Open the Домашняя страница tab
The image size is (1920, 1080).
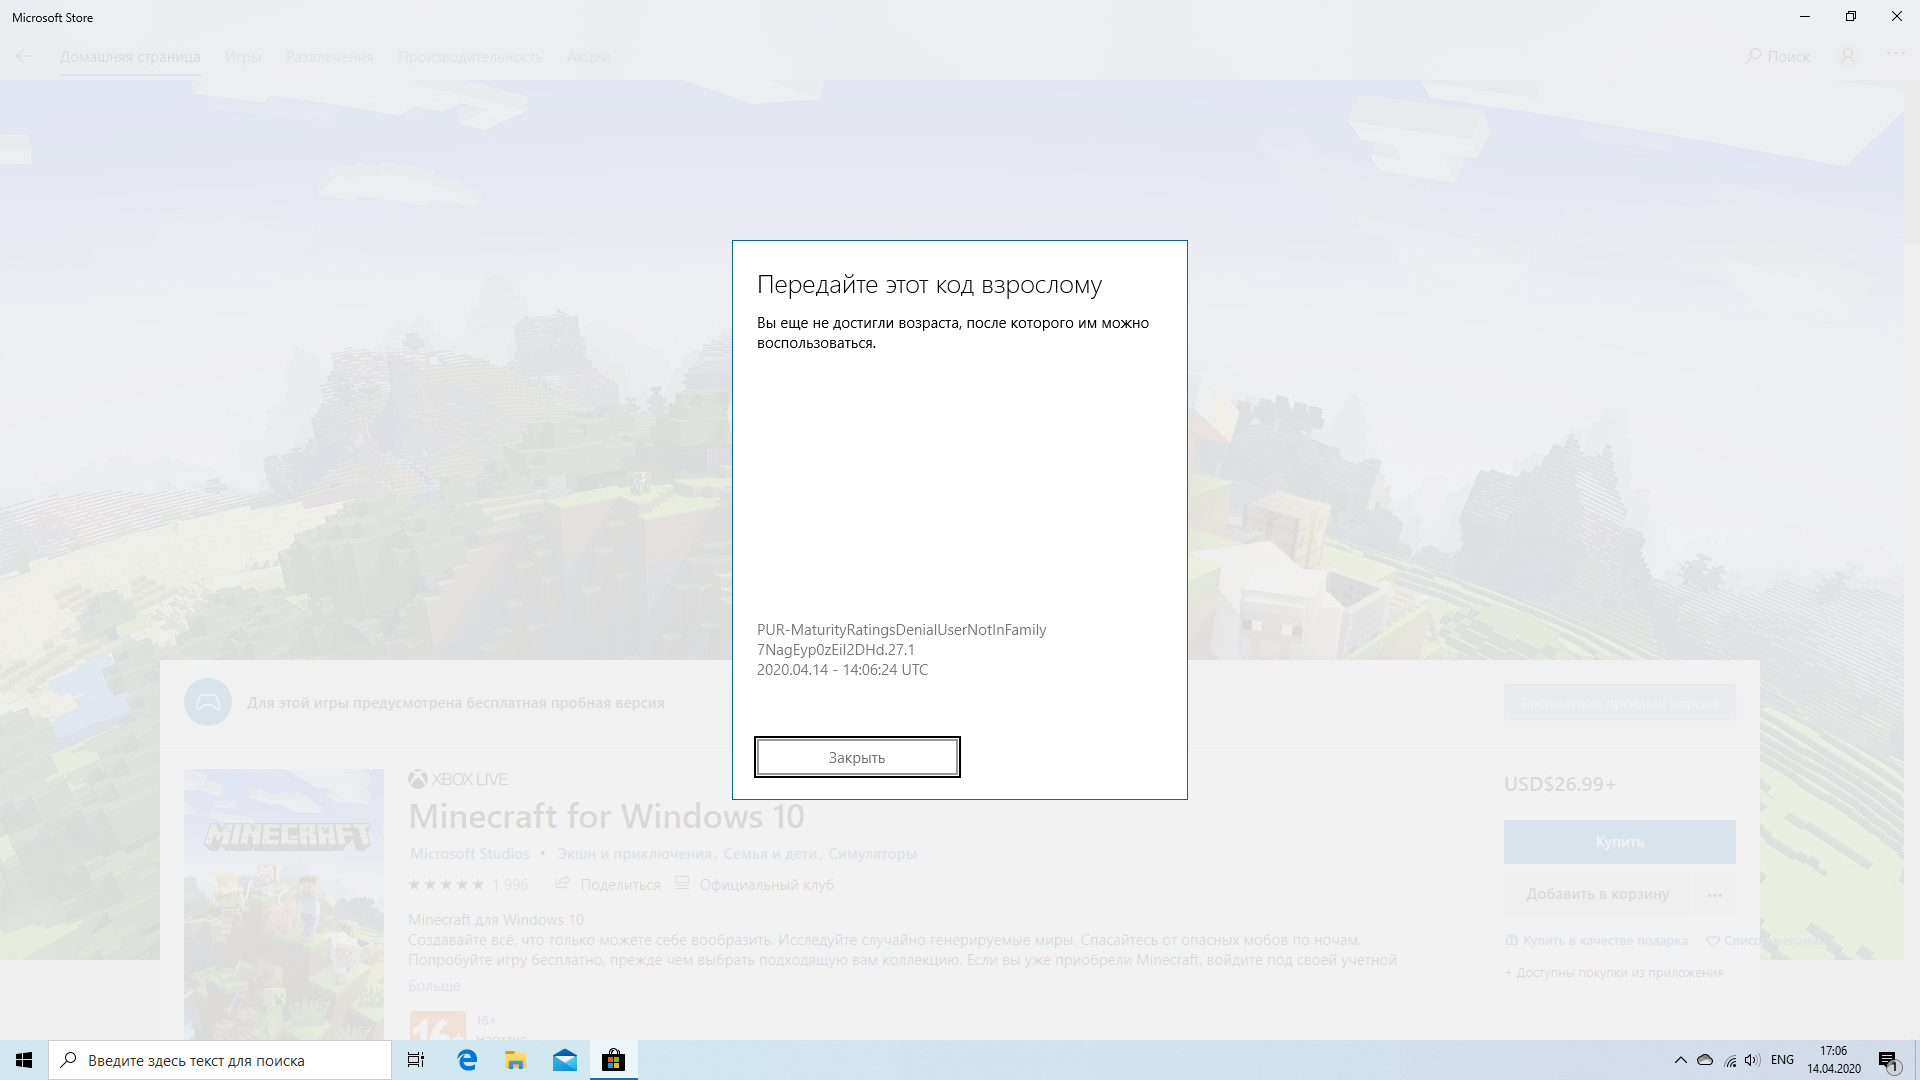tap(130, 57)
